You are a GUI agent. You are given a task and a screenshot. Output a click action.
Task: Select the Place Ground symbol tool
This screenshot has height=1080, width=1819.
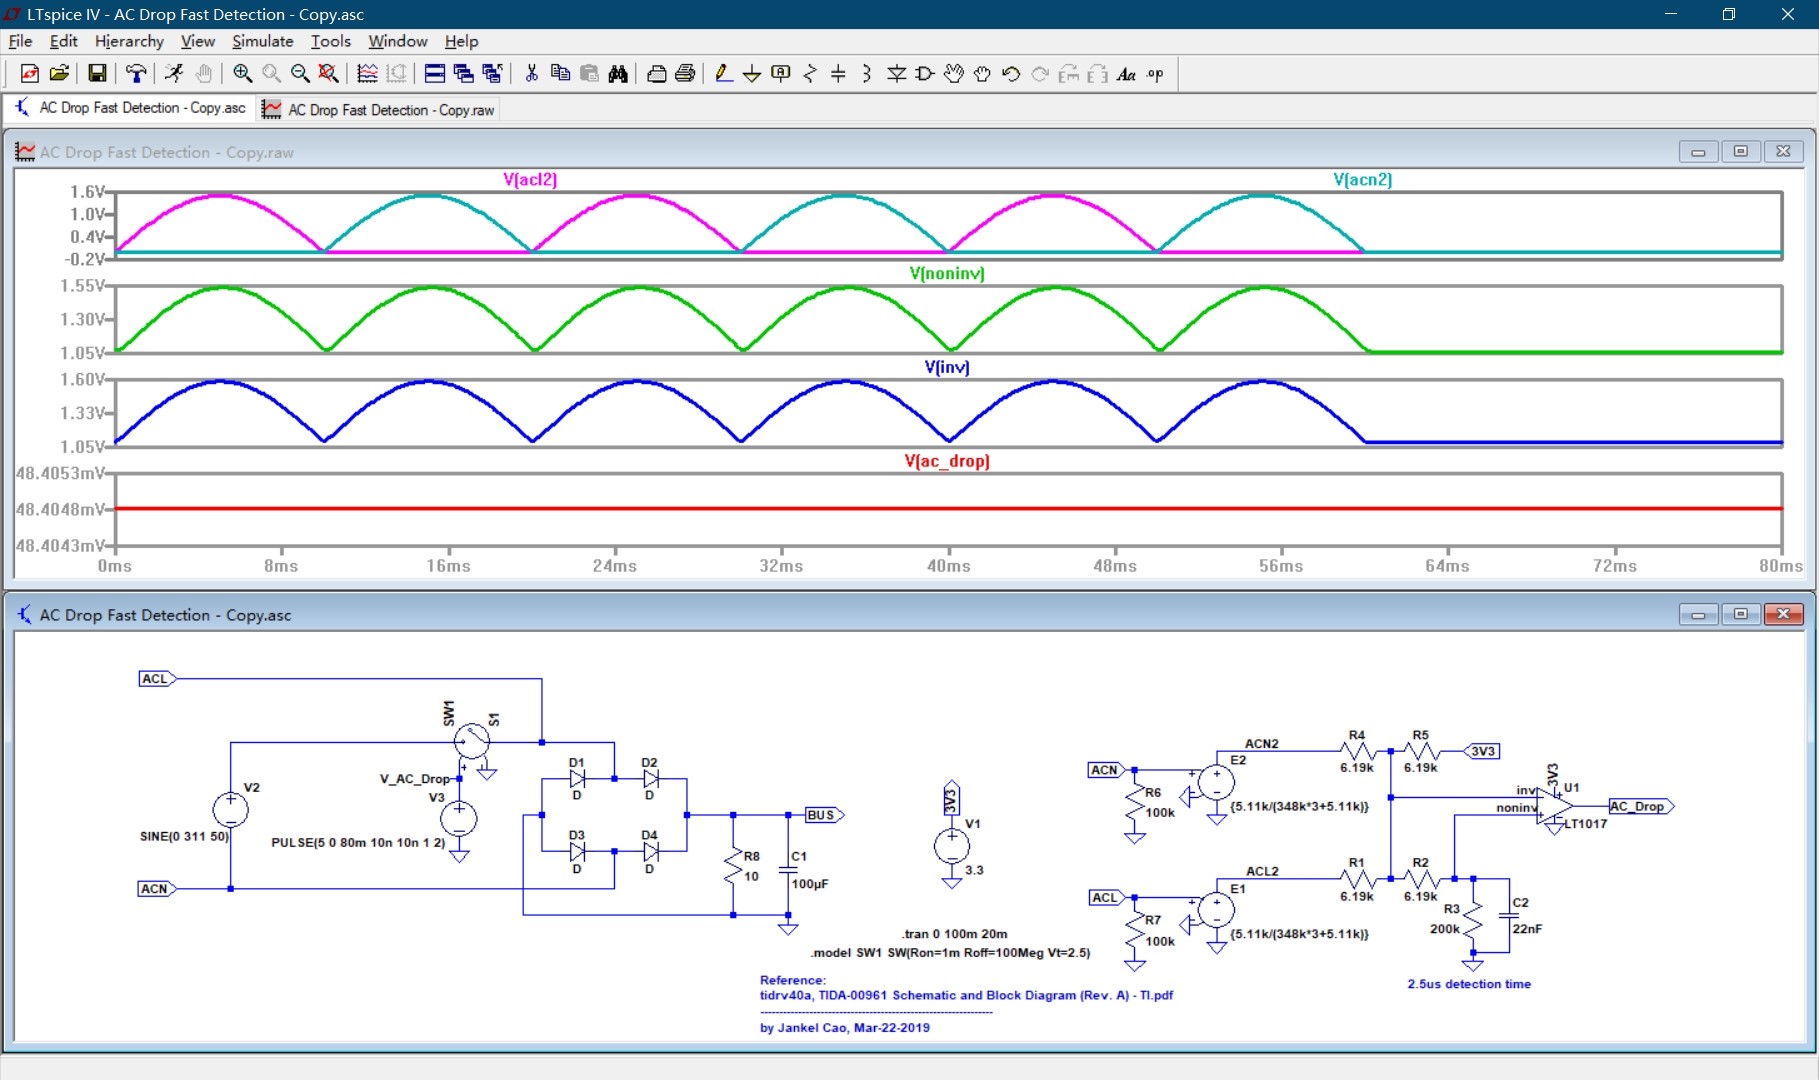tap(752, 74)
